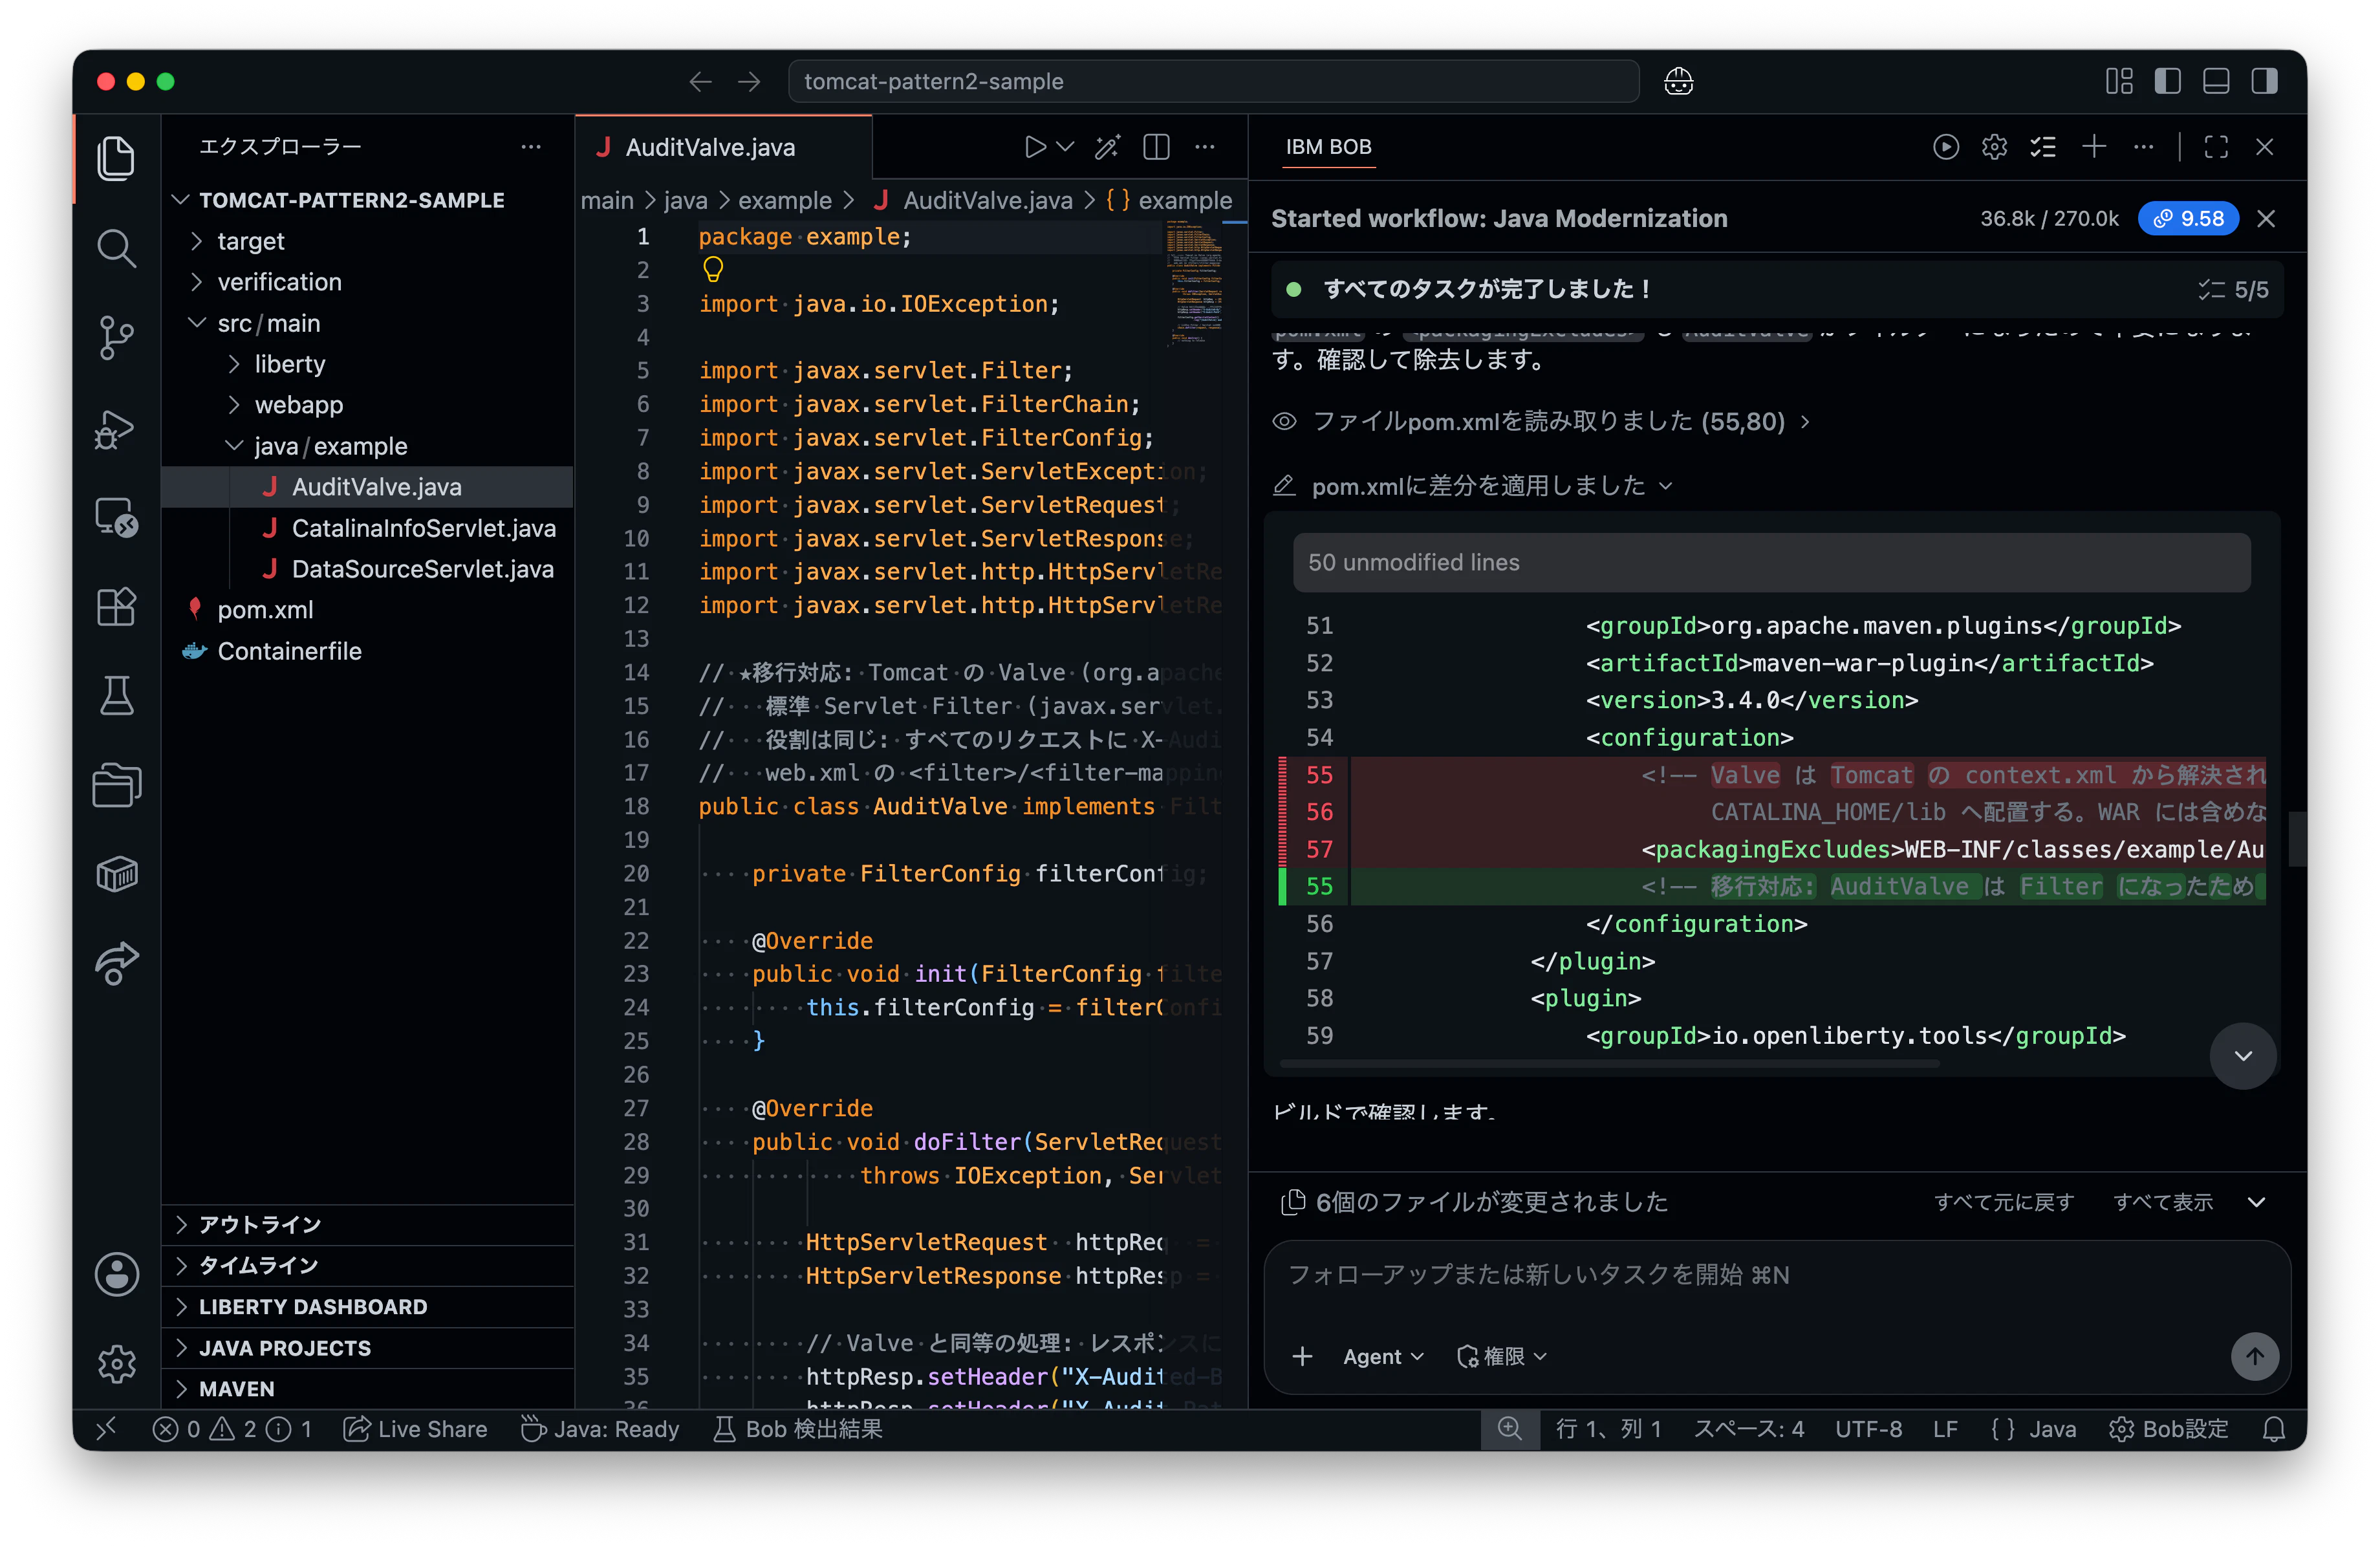Click the diff view horizontal scrollbar

(x=1609, y=1064)
